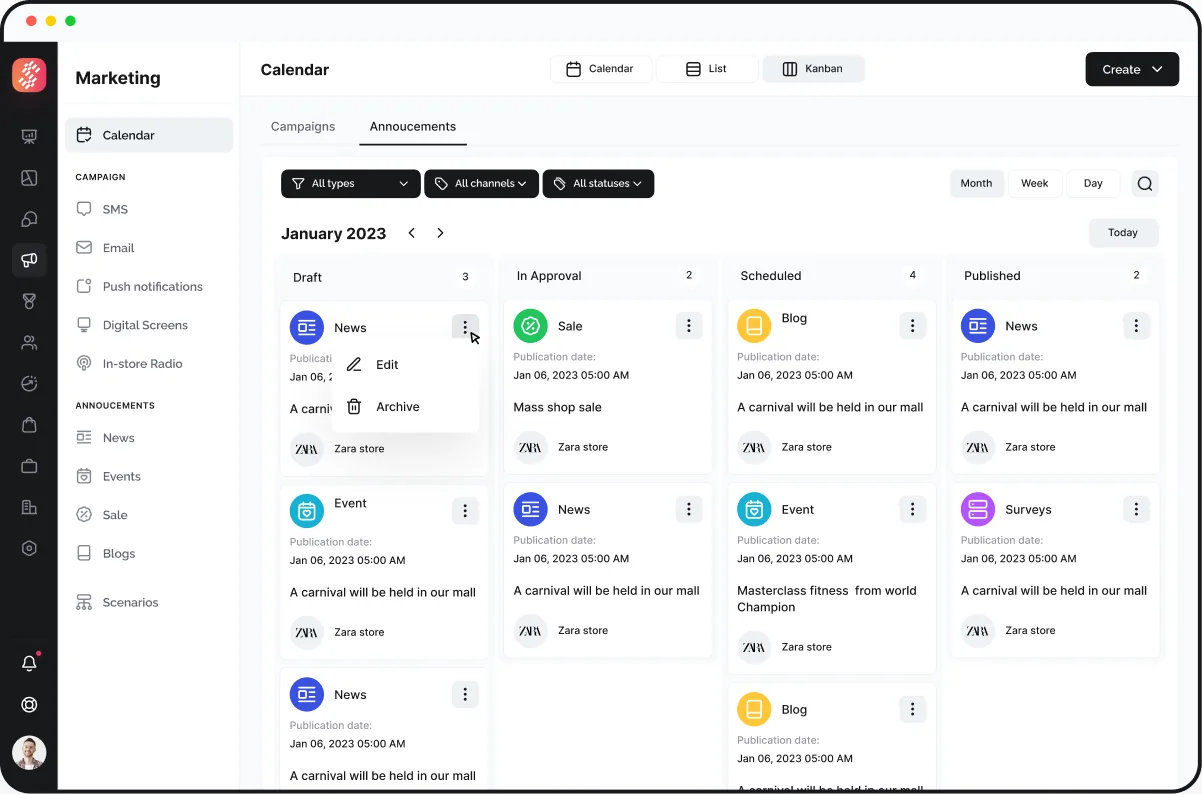Go to previous month arrow

coord(411,233)
